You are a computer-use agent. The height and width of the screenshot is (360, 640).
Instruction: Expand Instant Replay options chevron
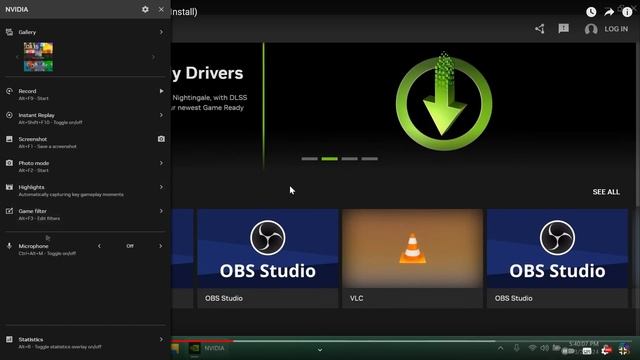[x=161, y=115]
